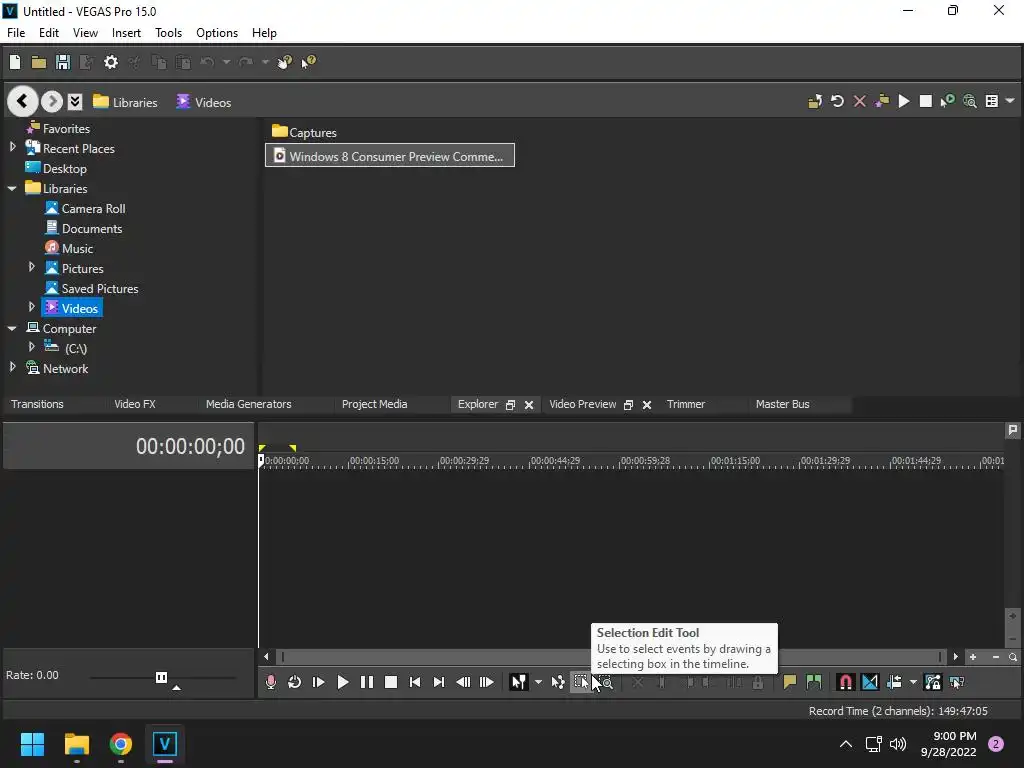Save the project with the floppy disk icon

(63, 62)
